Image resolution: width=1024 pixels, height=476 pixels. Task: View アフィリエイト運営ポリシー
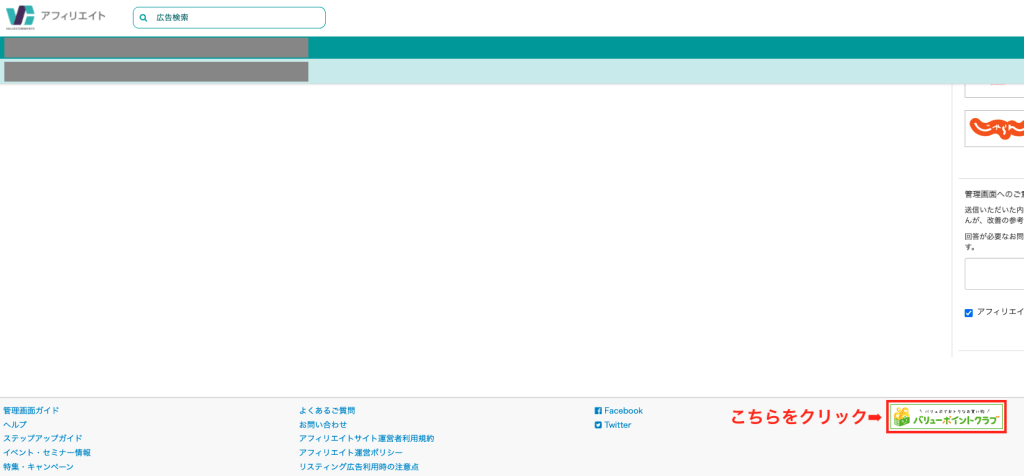click(351, 453)
